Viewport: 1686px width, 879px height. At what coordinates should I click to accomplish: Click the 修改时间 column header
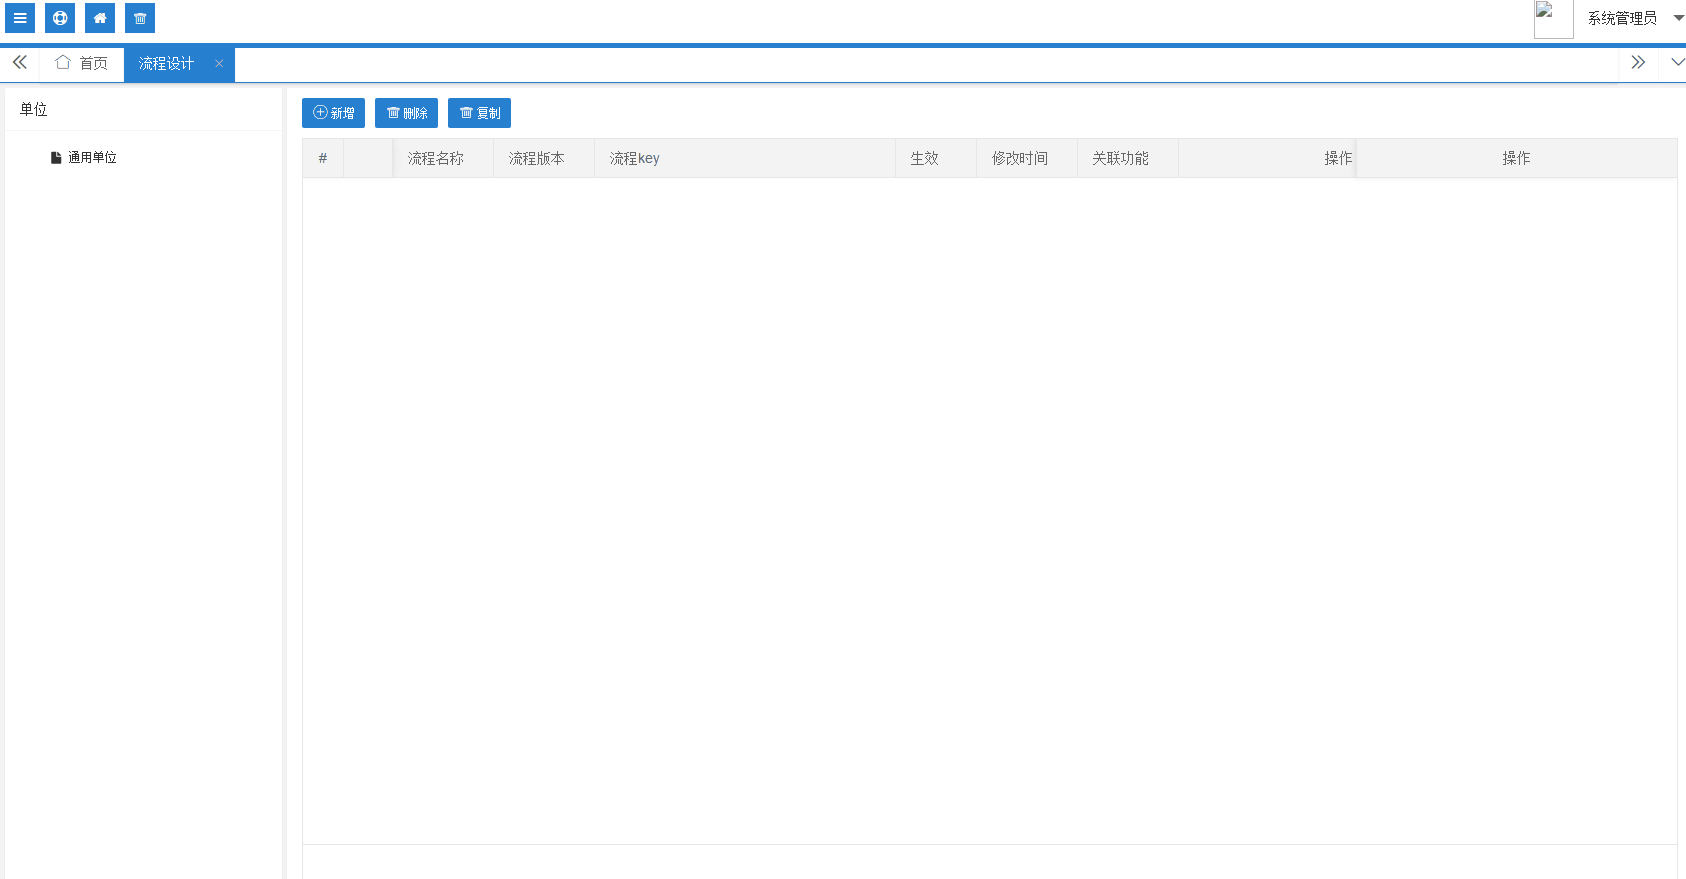coord(1020,158)
